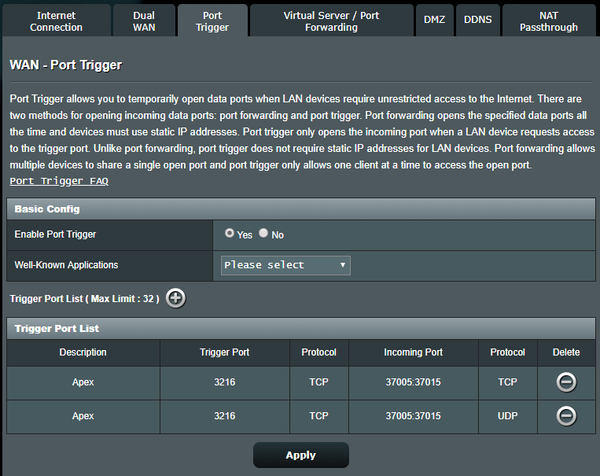Switch to the Internet Connection tab
The image size is (600, 476).
[x=56, y=21]
